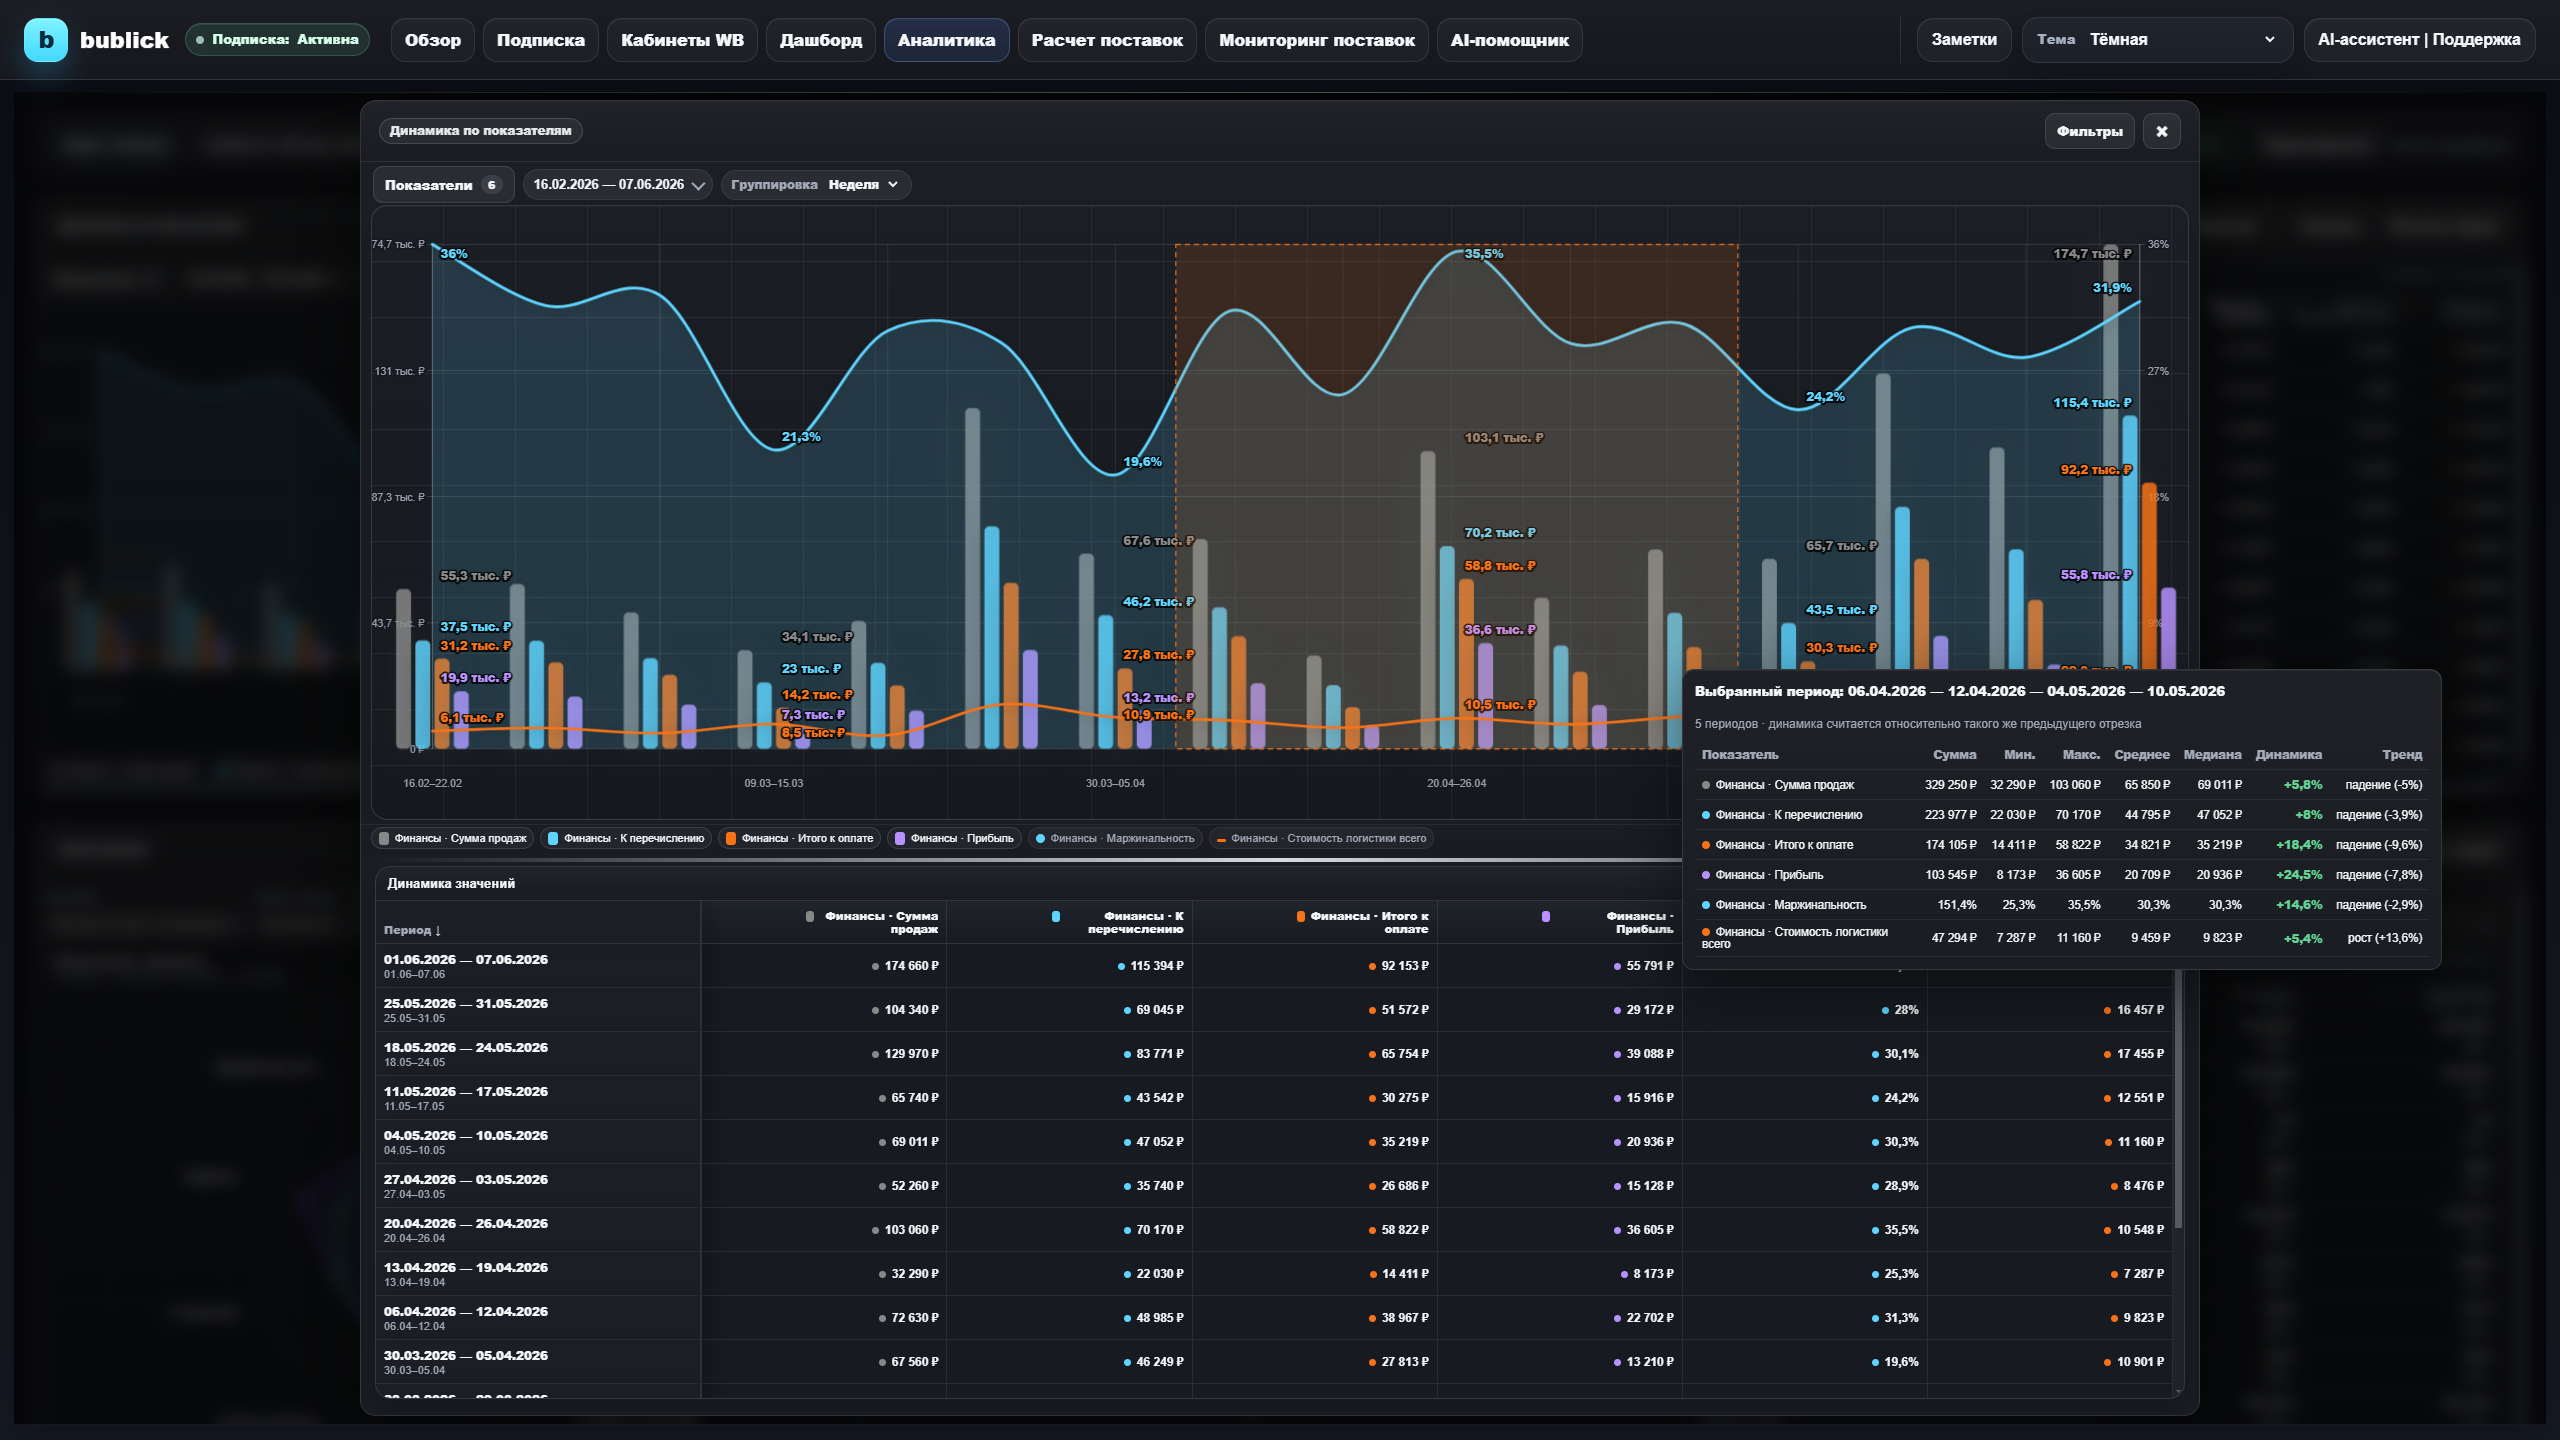Open the Мониторинг поставок tab
The image size is (2560, 1440).
click(1316, 40)
